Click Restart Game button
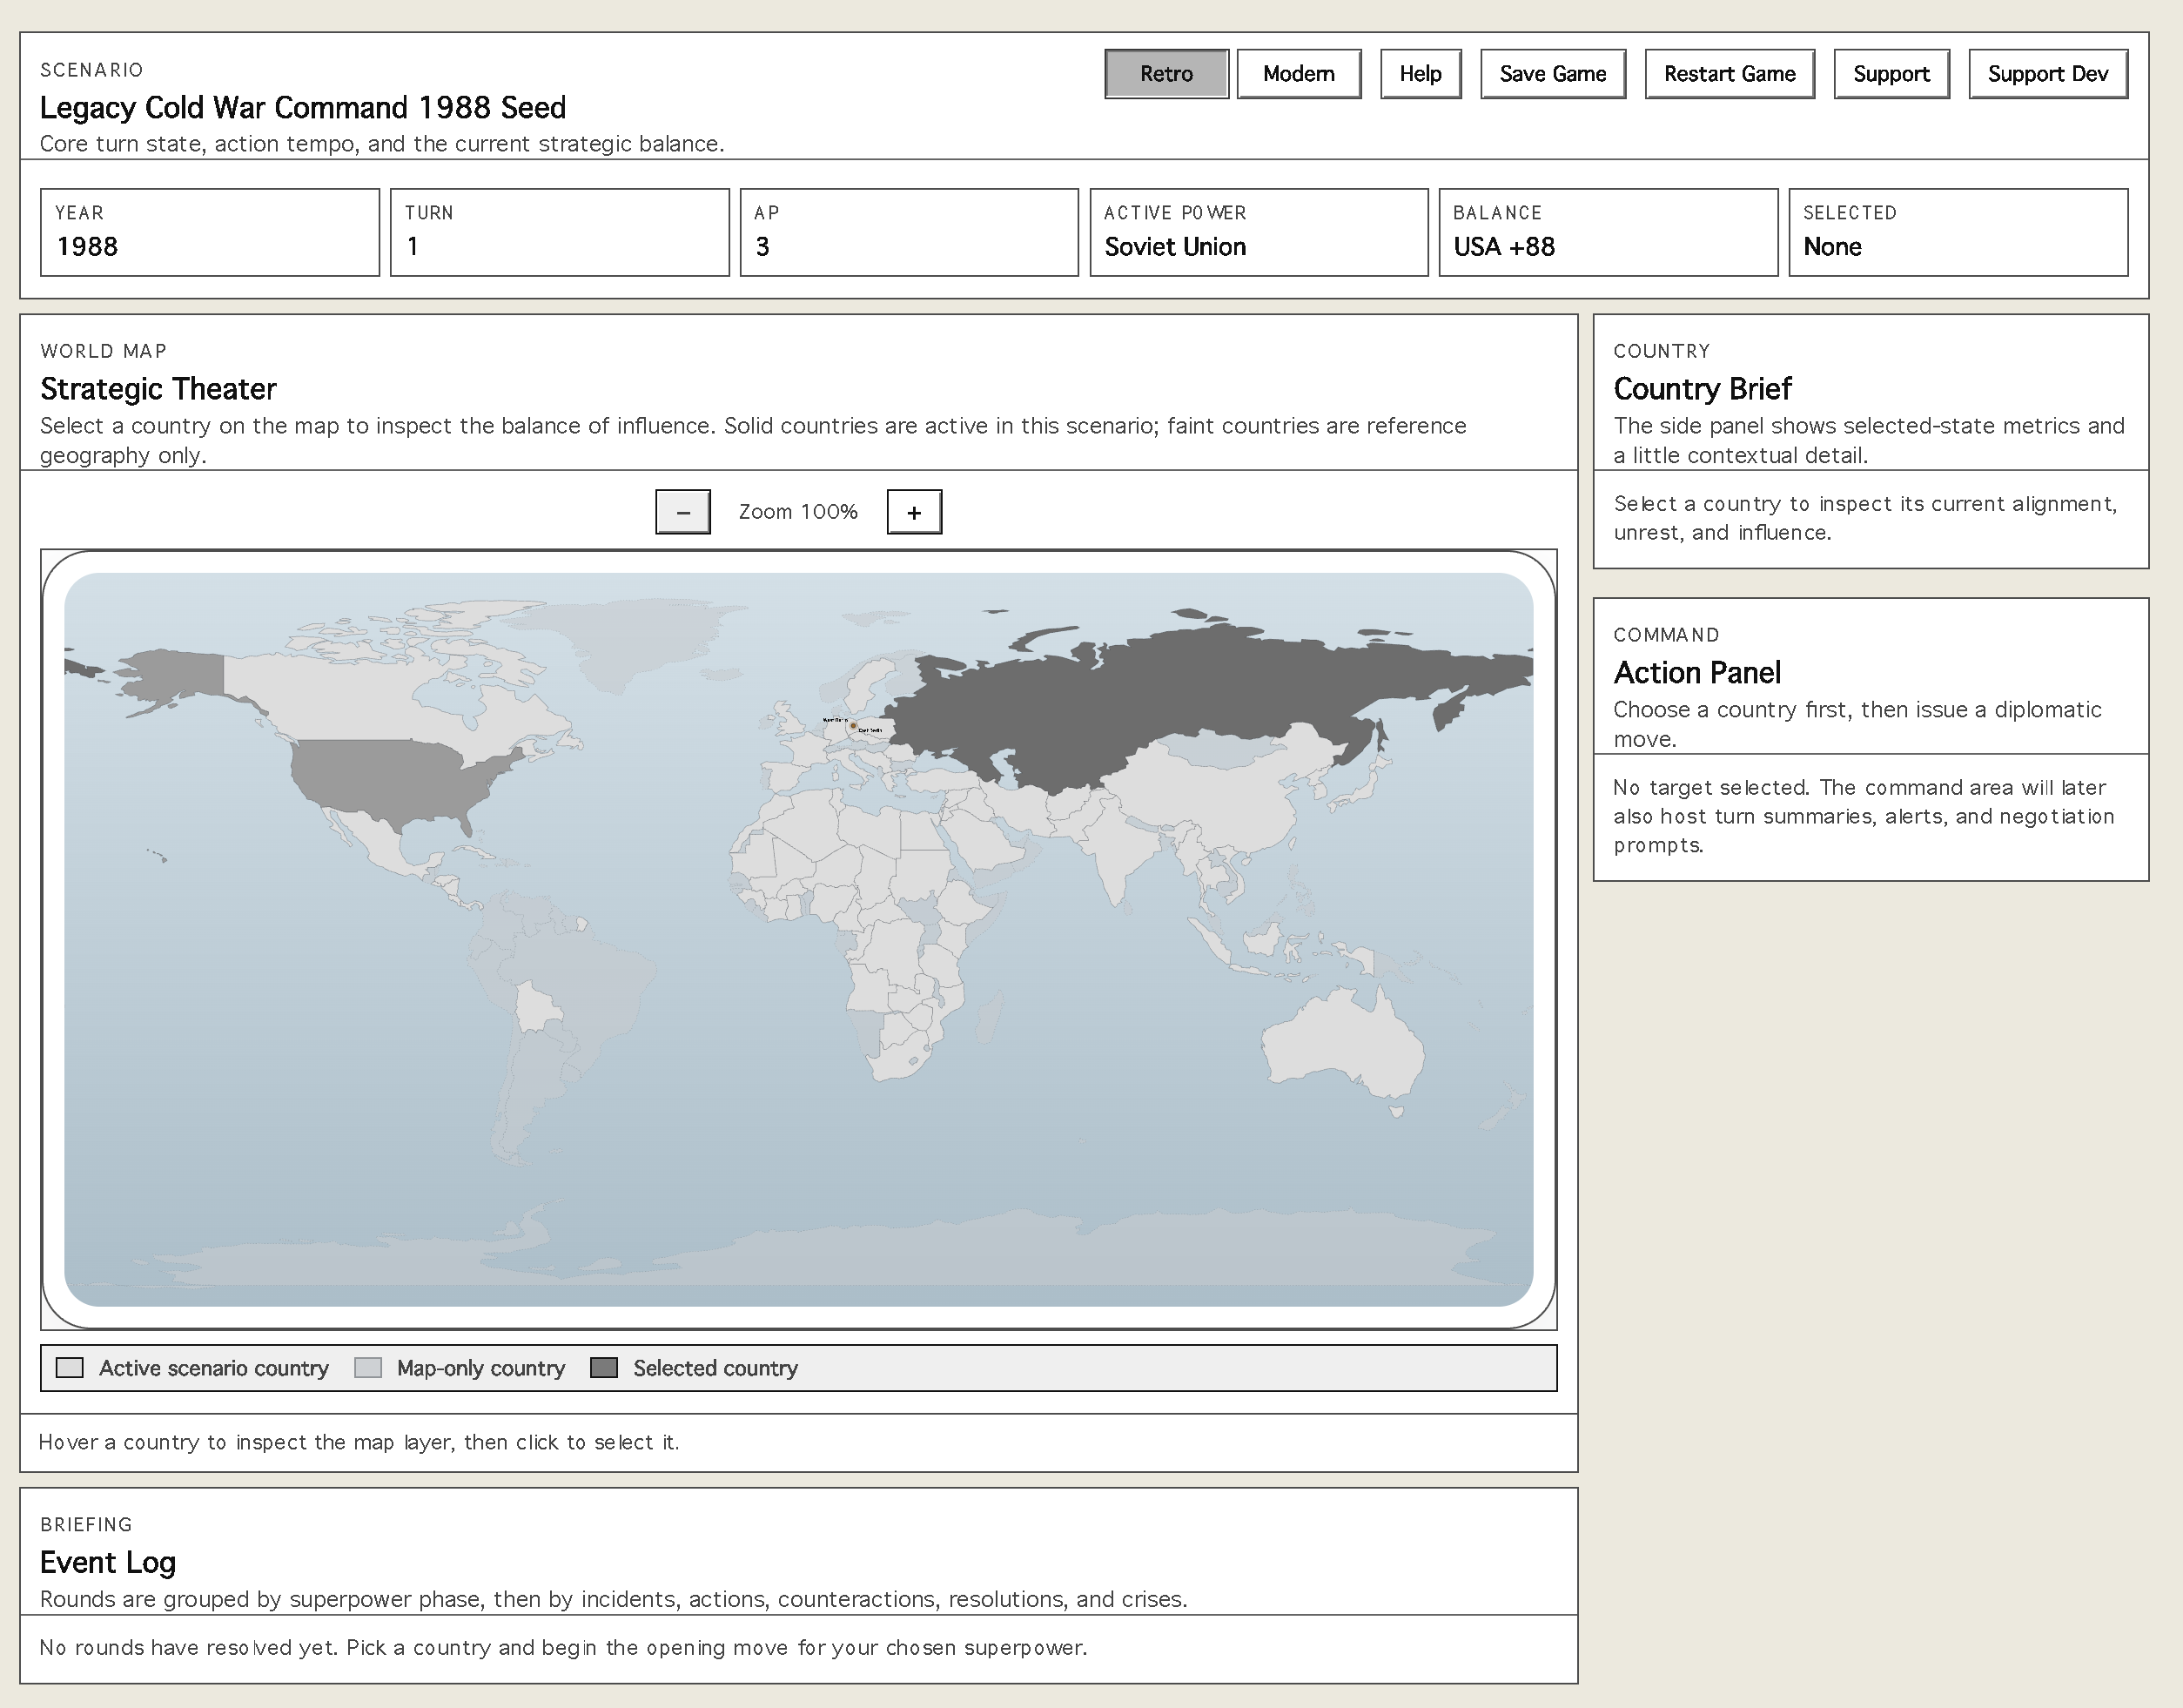The width and height of the screenshot is (2183, 1708). coord(1729,74)
